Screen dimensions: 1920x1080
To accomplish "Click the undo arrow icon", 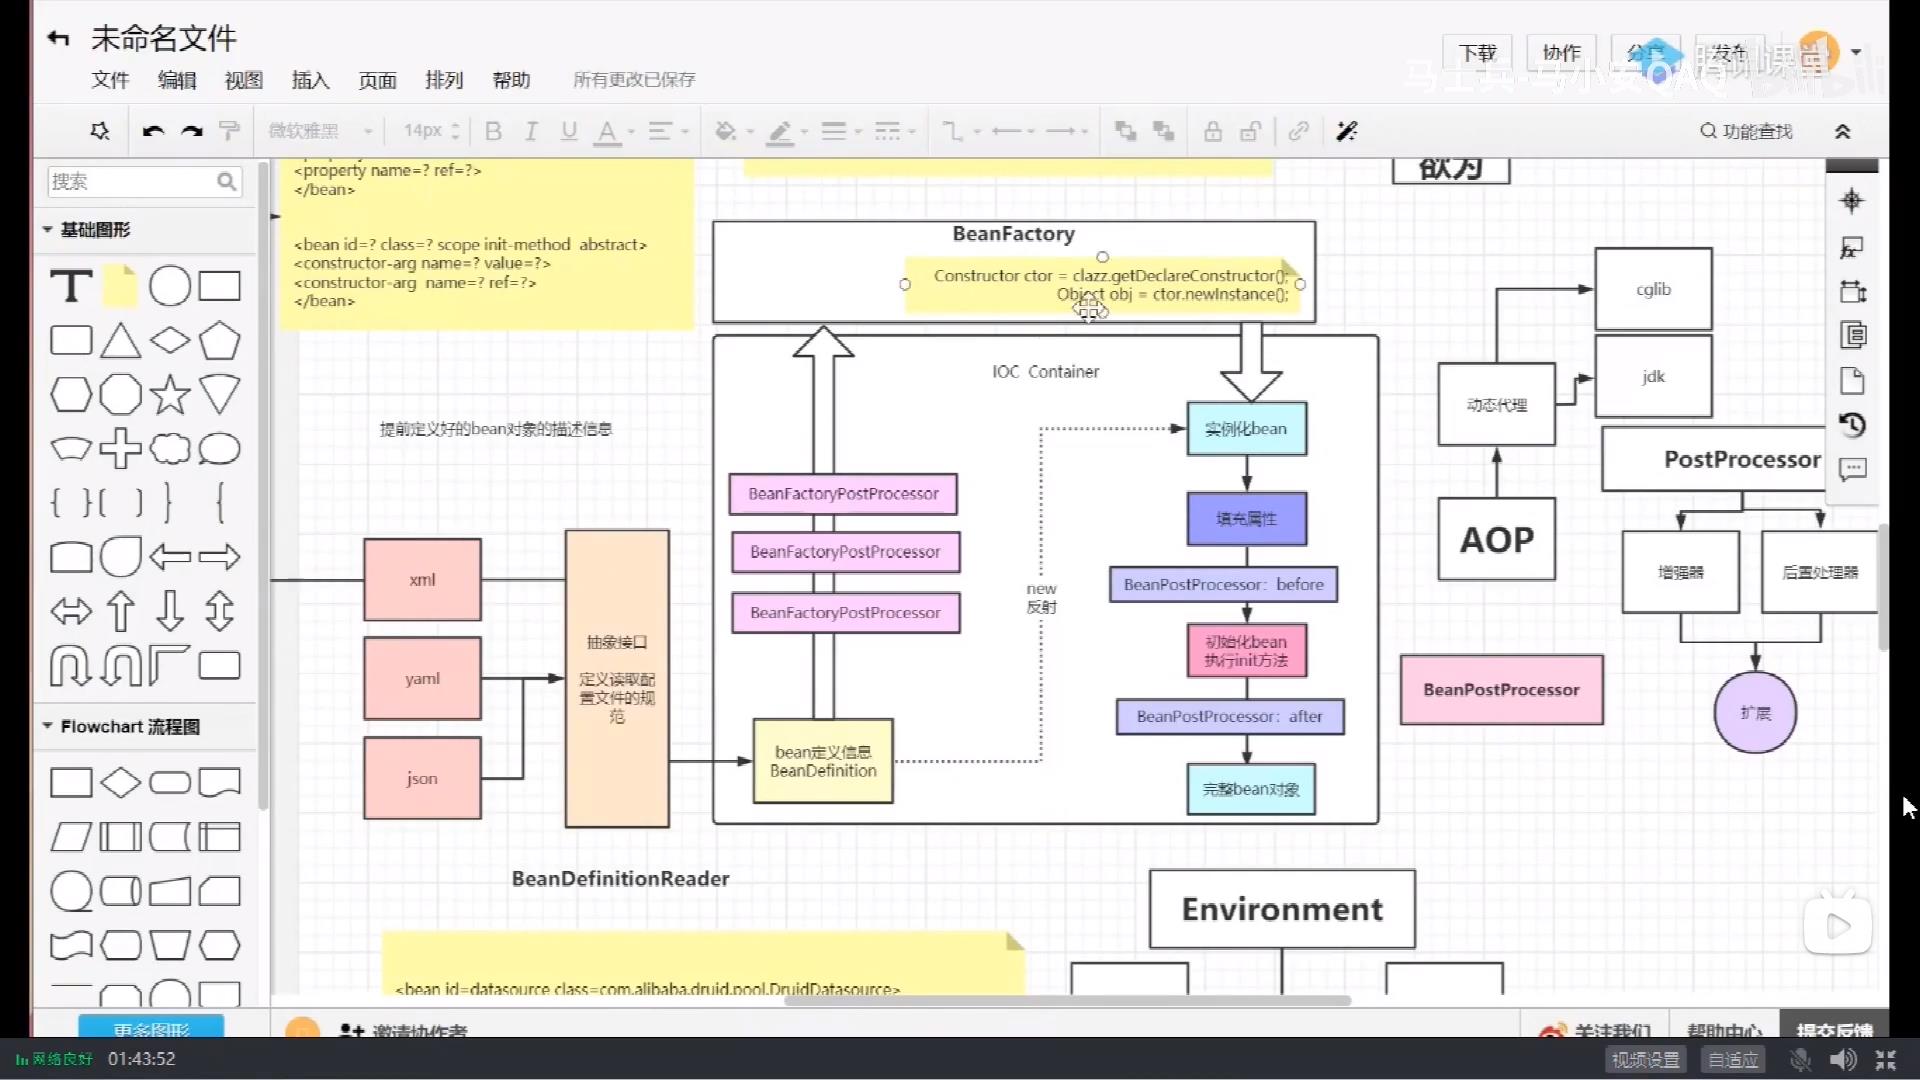I will tap(153, 131).
